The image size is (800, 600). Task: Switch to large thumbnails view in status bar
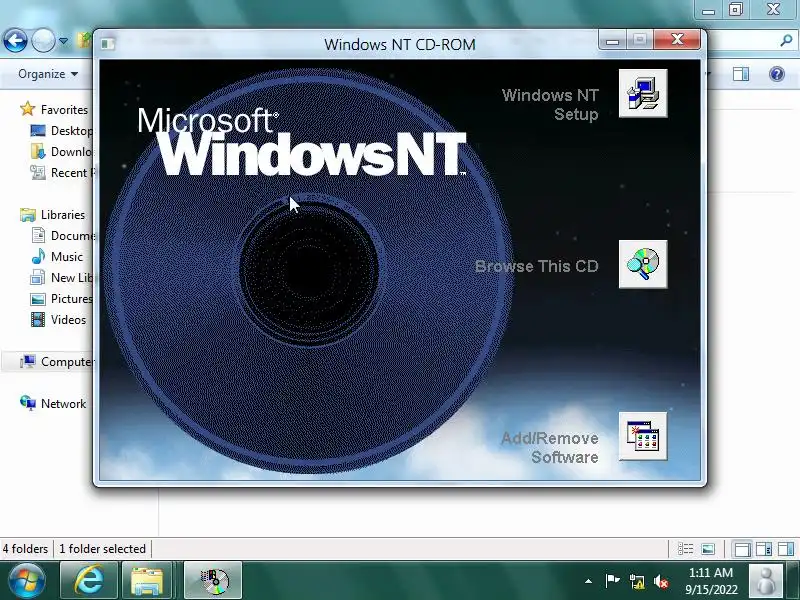[x=708, y=549]
